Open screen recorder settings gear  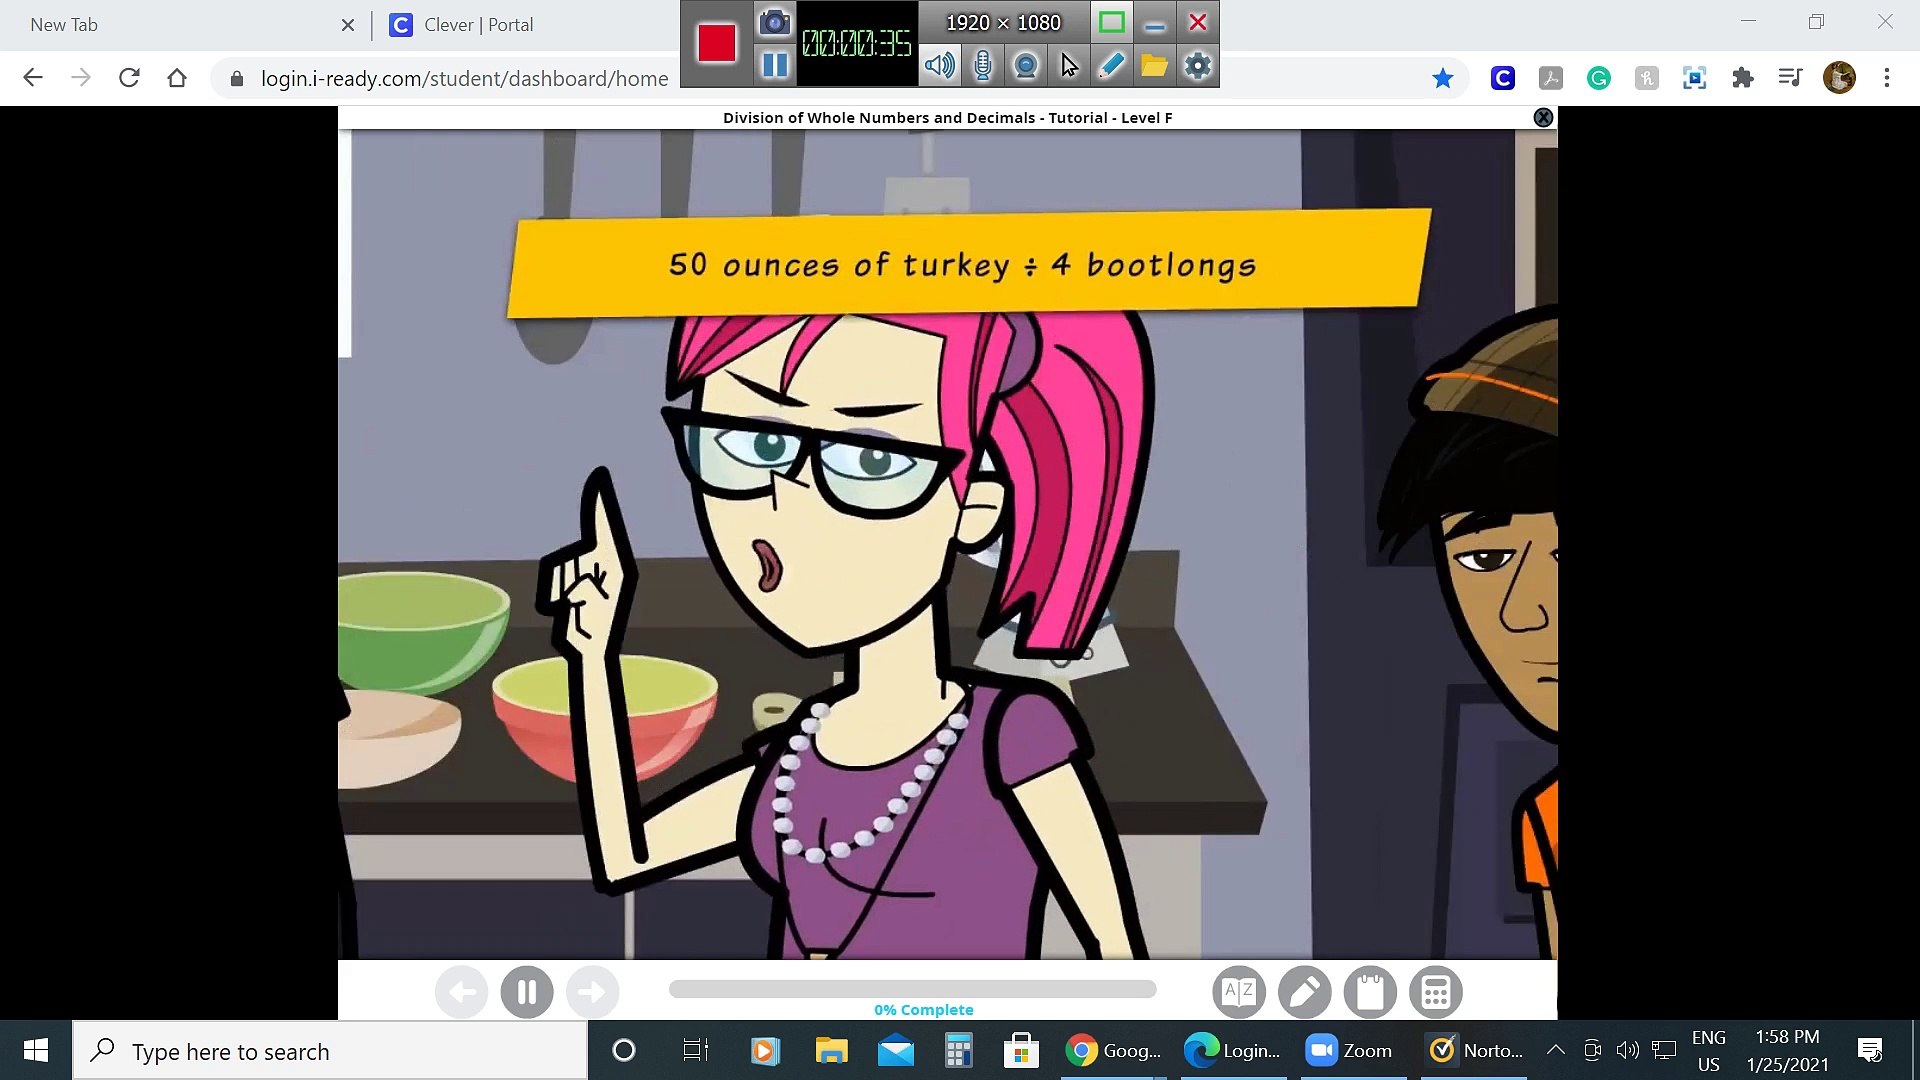(x=1197, y=66)
